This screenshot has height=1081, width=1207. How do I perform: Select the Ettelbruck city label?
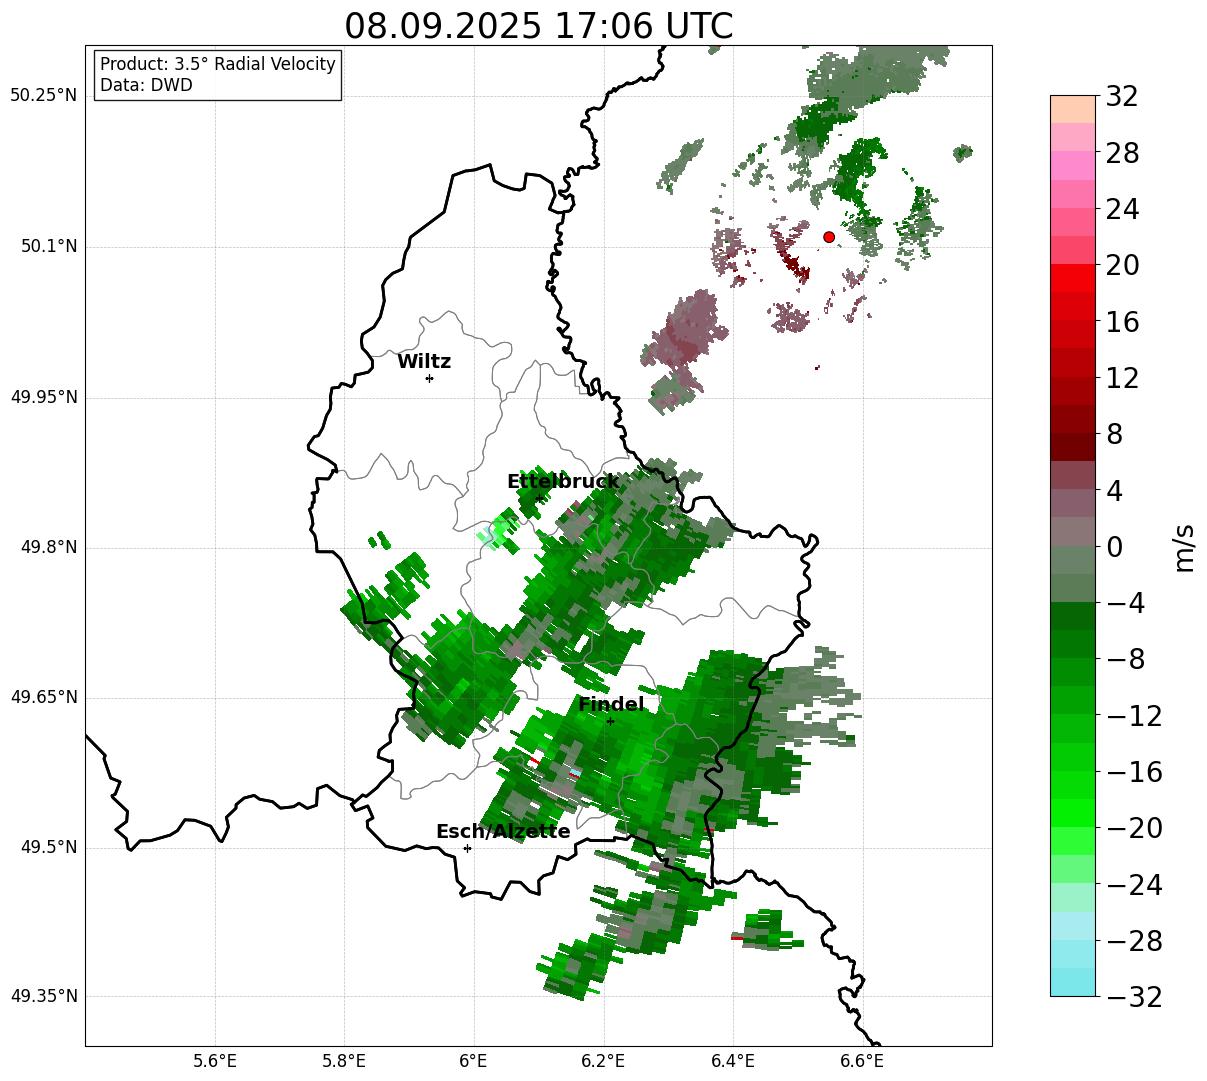pyautogui.click(x=563, y=482)
